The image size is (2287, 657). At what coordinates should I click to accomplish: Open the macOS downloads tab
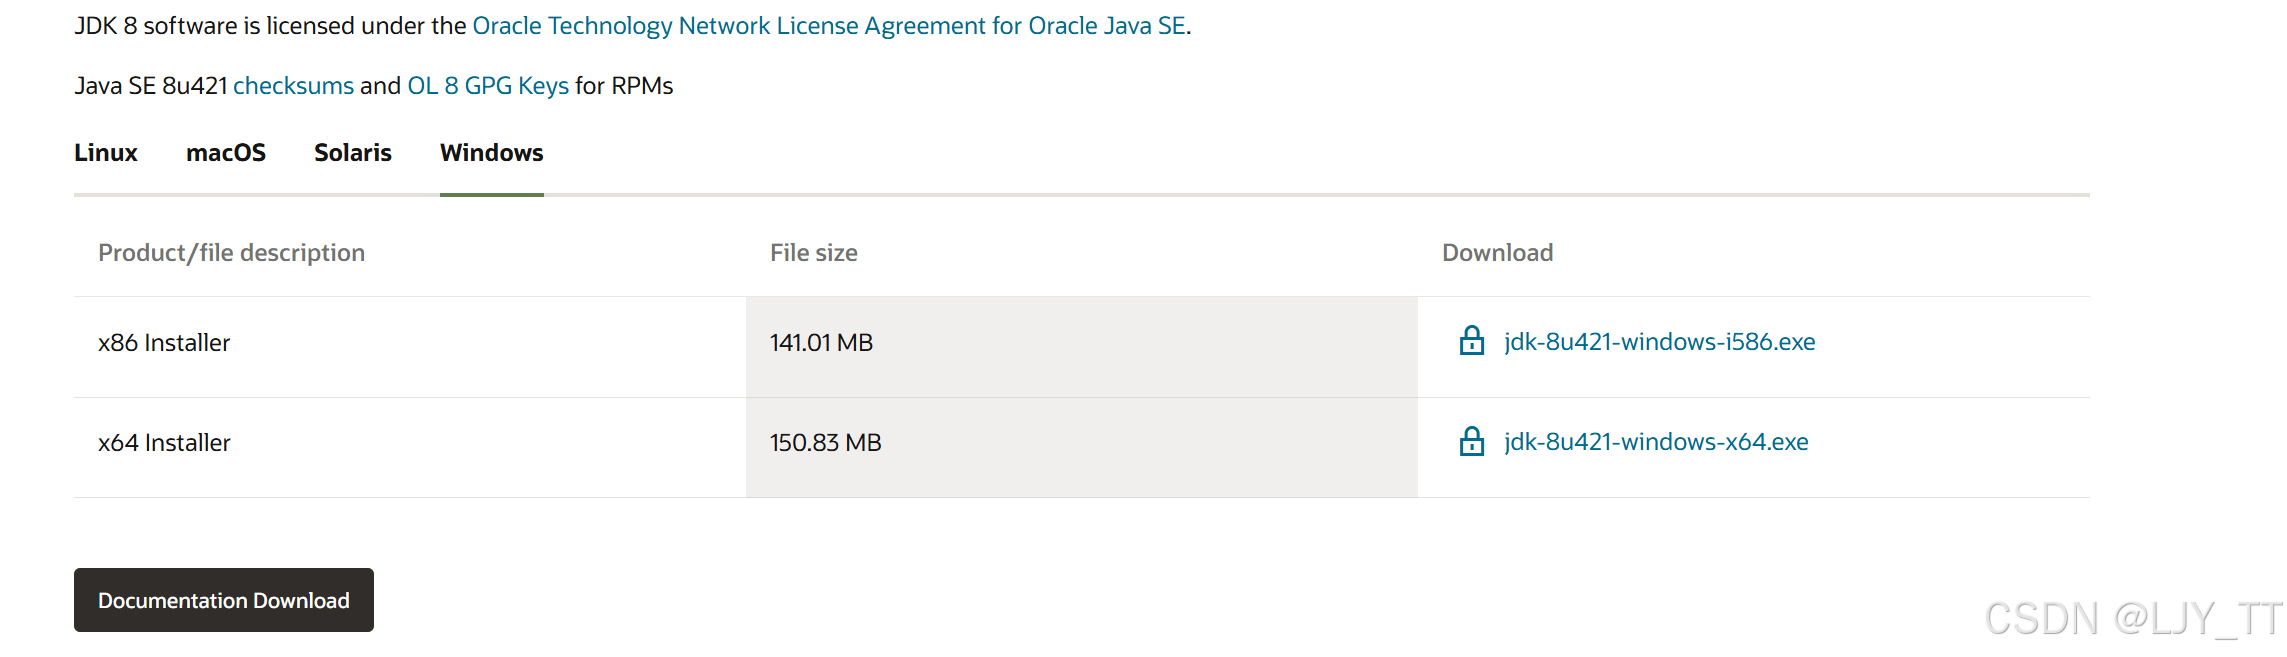226,153
